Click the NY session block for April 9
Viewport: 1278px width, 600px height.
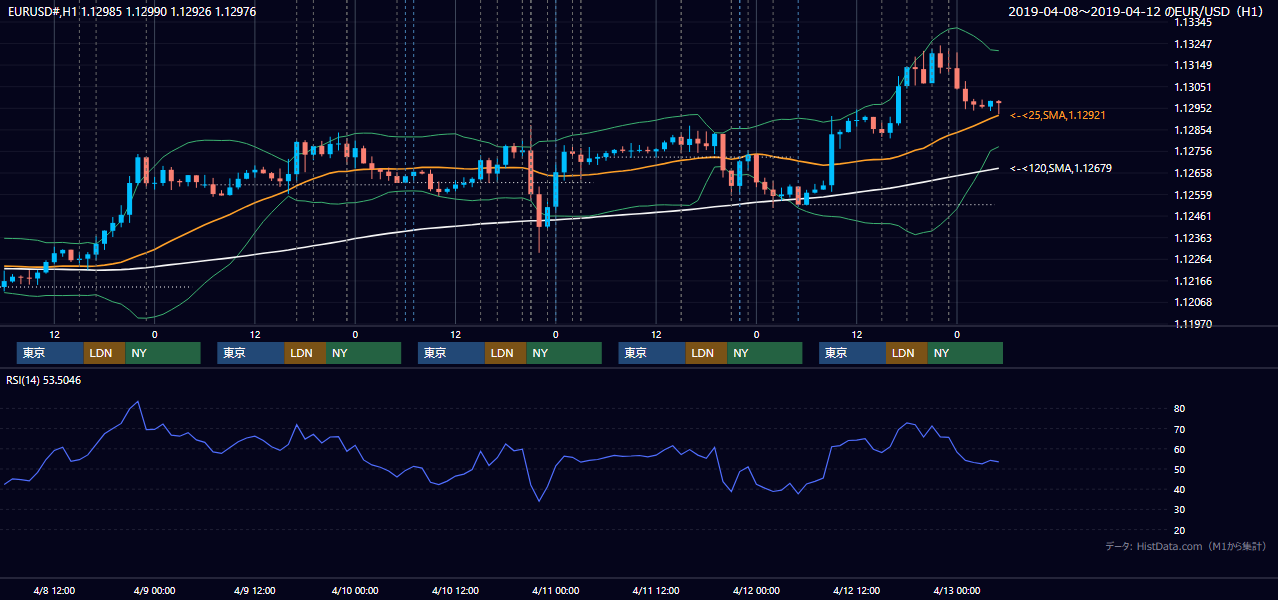click(x=363, y=353)
